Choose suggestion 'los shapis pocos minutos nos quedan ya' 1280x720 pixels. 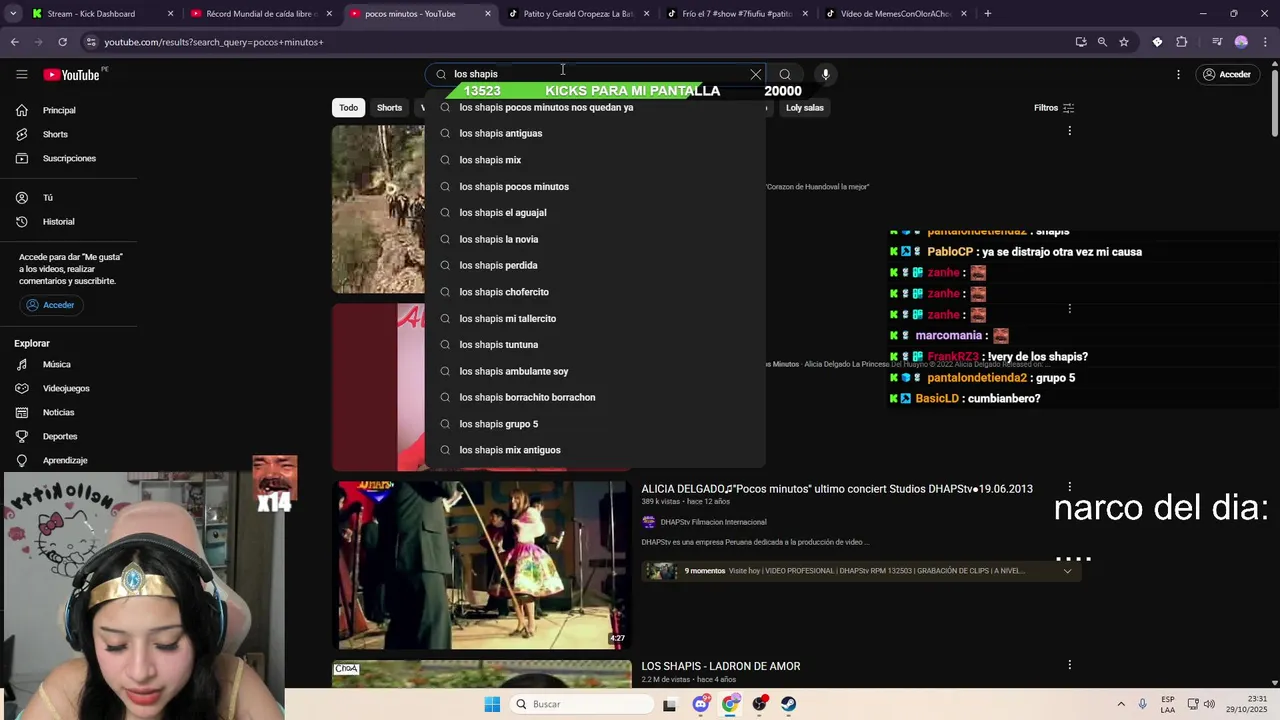click(x=595, y=107)
